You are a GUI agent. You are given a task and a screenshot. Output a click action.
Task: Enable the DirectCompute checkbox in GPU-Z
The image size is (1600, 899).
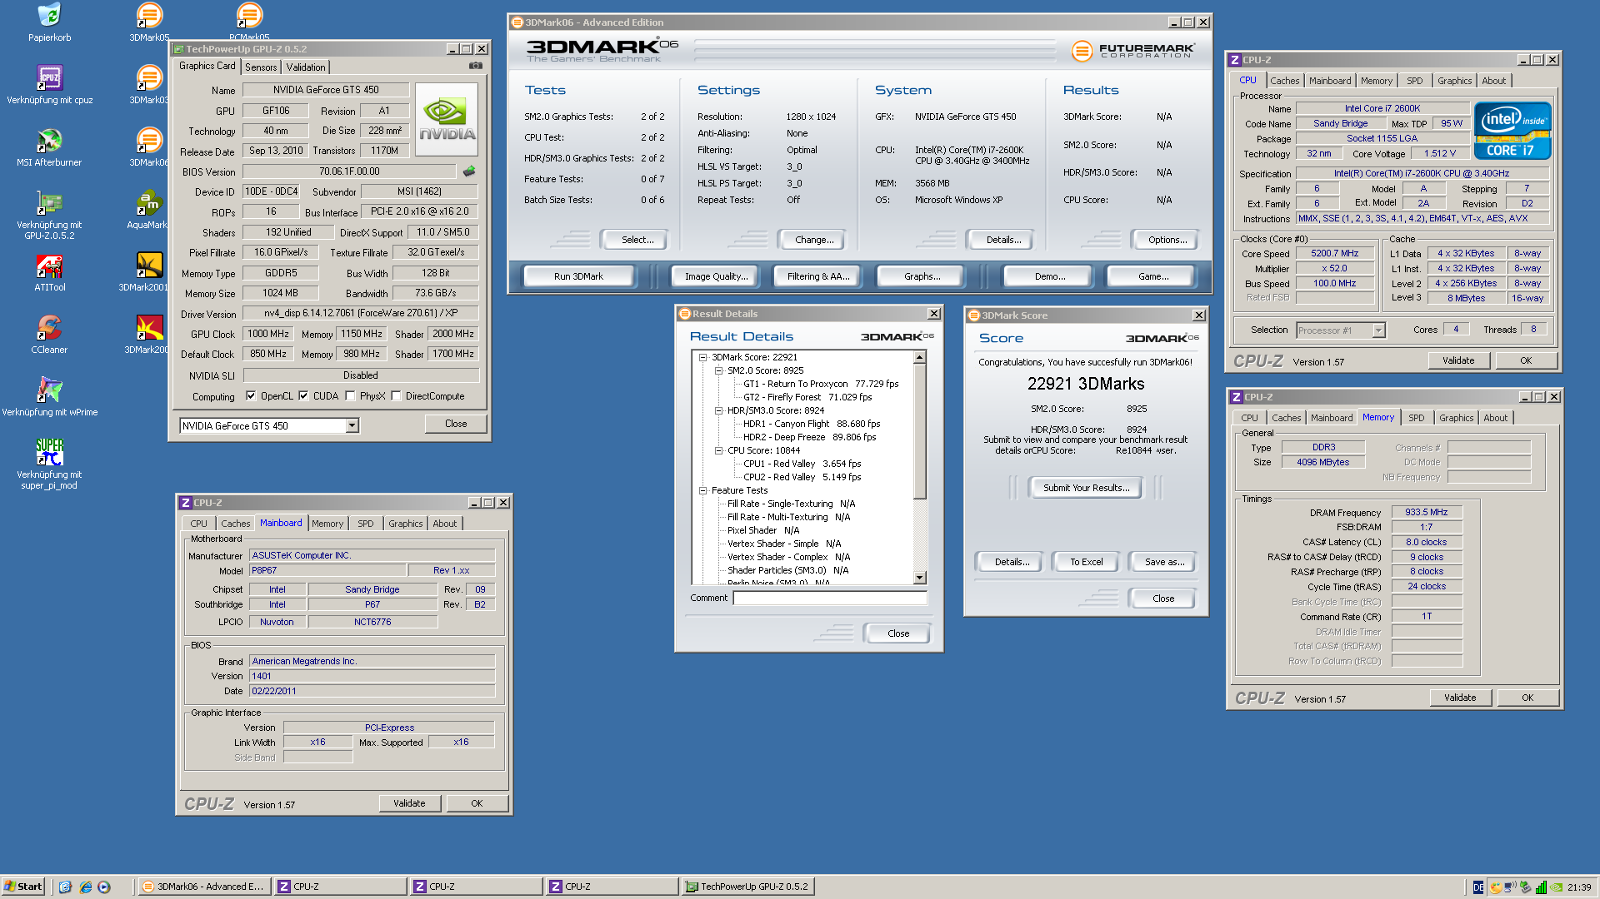point(396,396)
